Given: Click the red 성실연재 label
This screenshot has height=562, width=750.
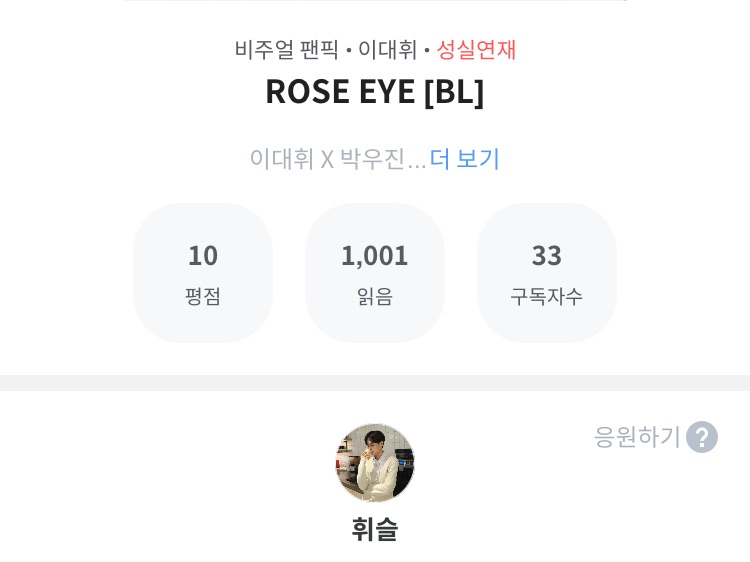Looking at the screenshot, I should pos(476,49).
